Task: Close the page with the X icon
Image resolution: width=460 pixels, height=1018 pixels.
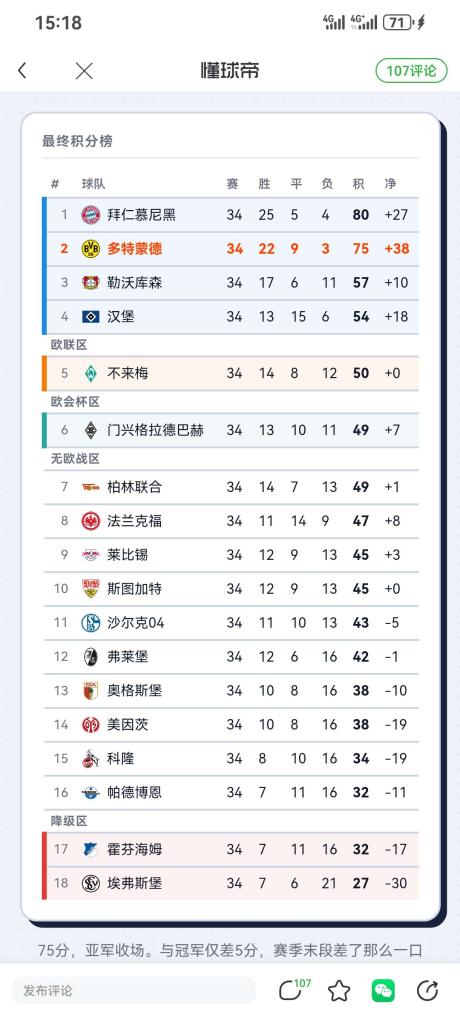Action: click(84, 71)
